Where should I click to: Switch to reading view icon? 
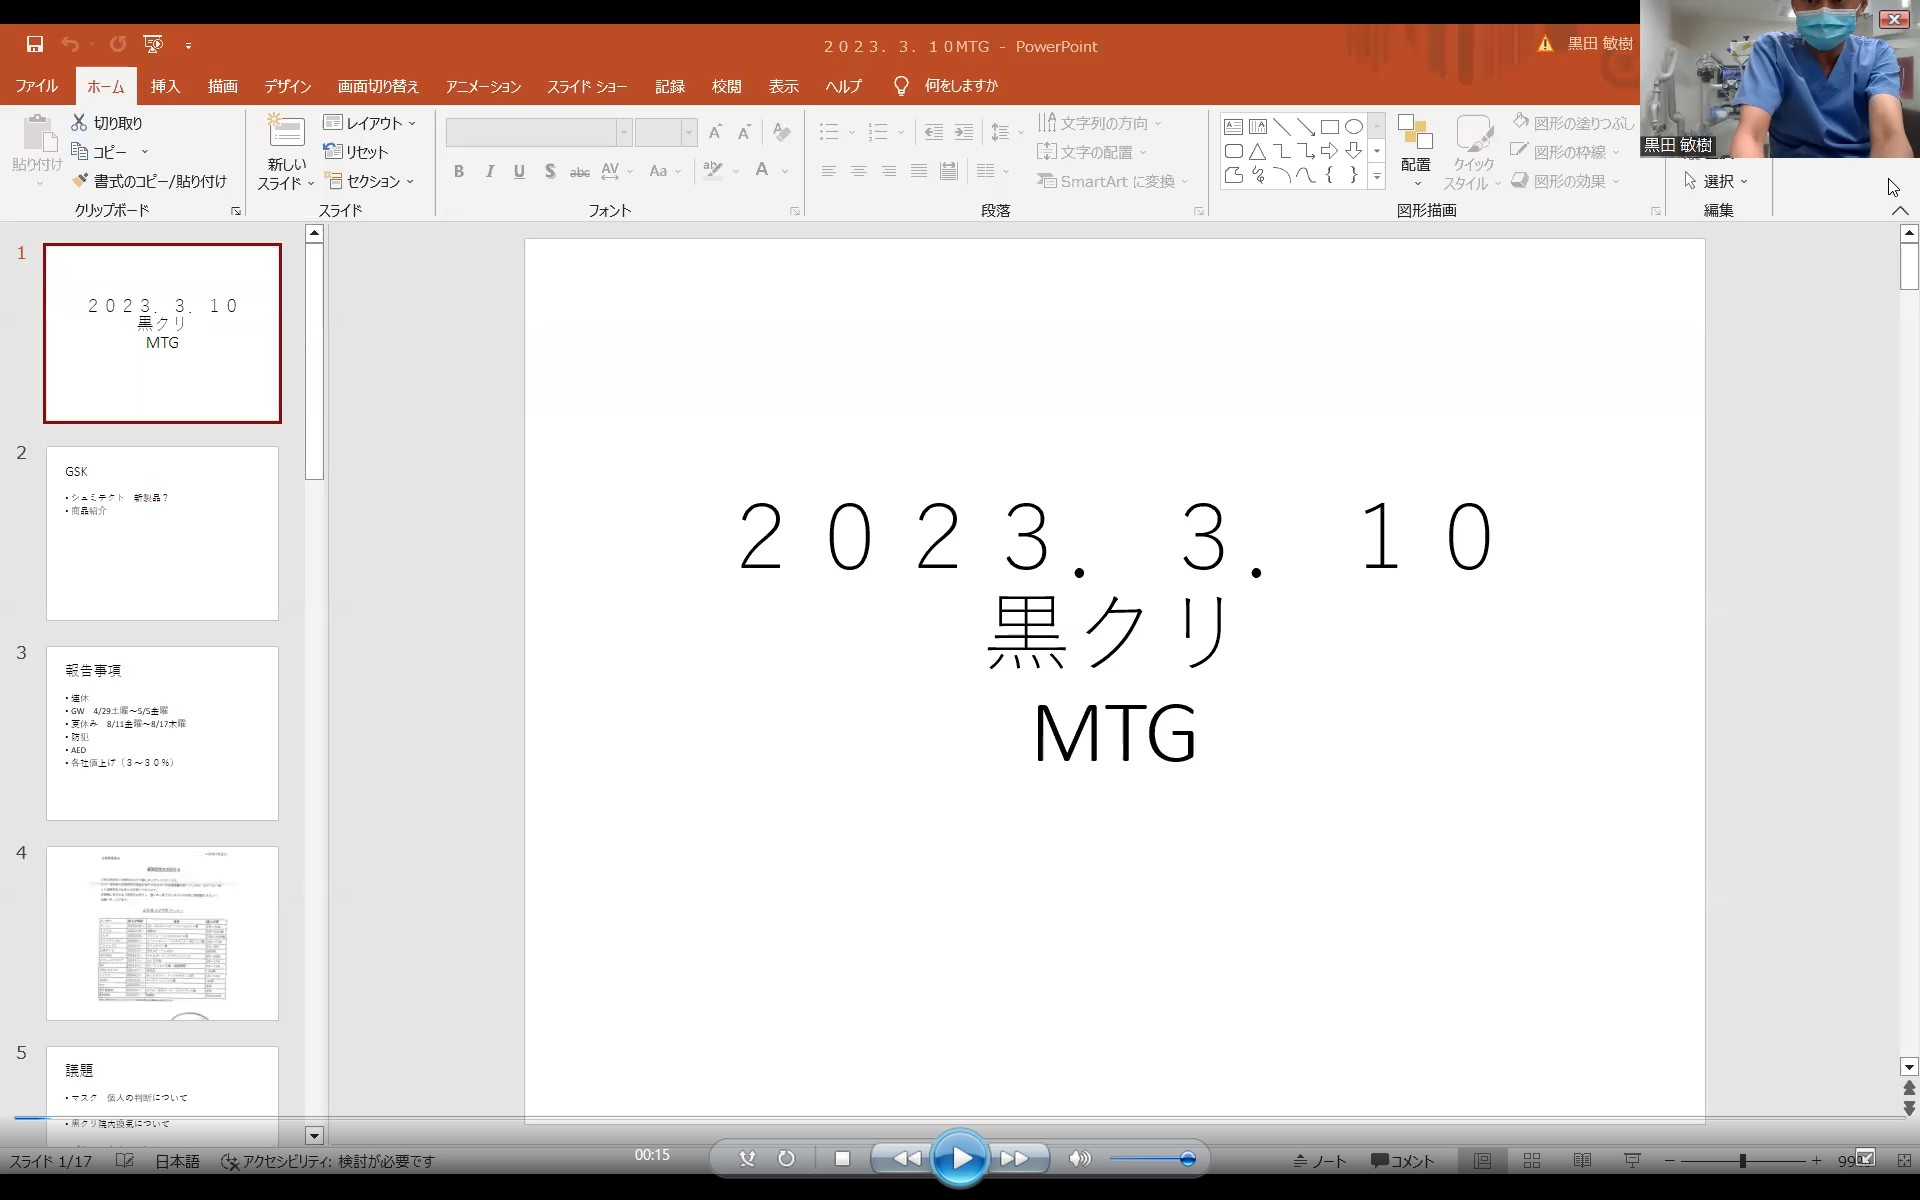click(x=1582, y=1161)
